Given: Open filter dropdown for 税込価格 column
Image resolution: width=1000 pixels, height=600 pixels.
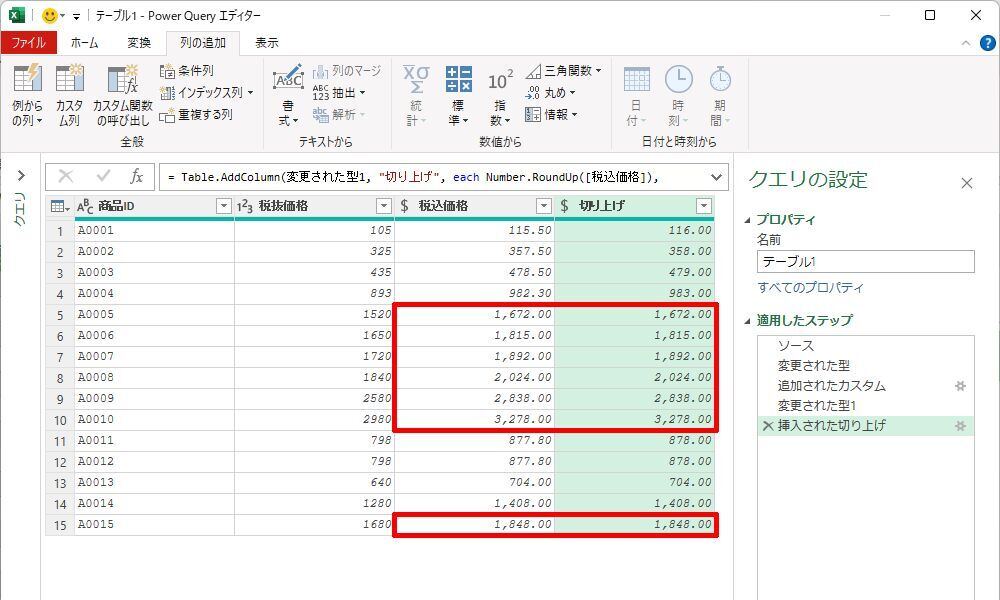Looking at the screenshot, I should tap(543, 206).
